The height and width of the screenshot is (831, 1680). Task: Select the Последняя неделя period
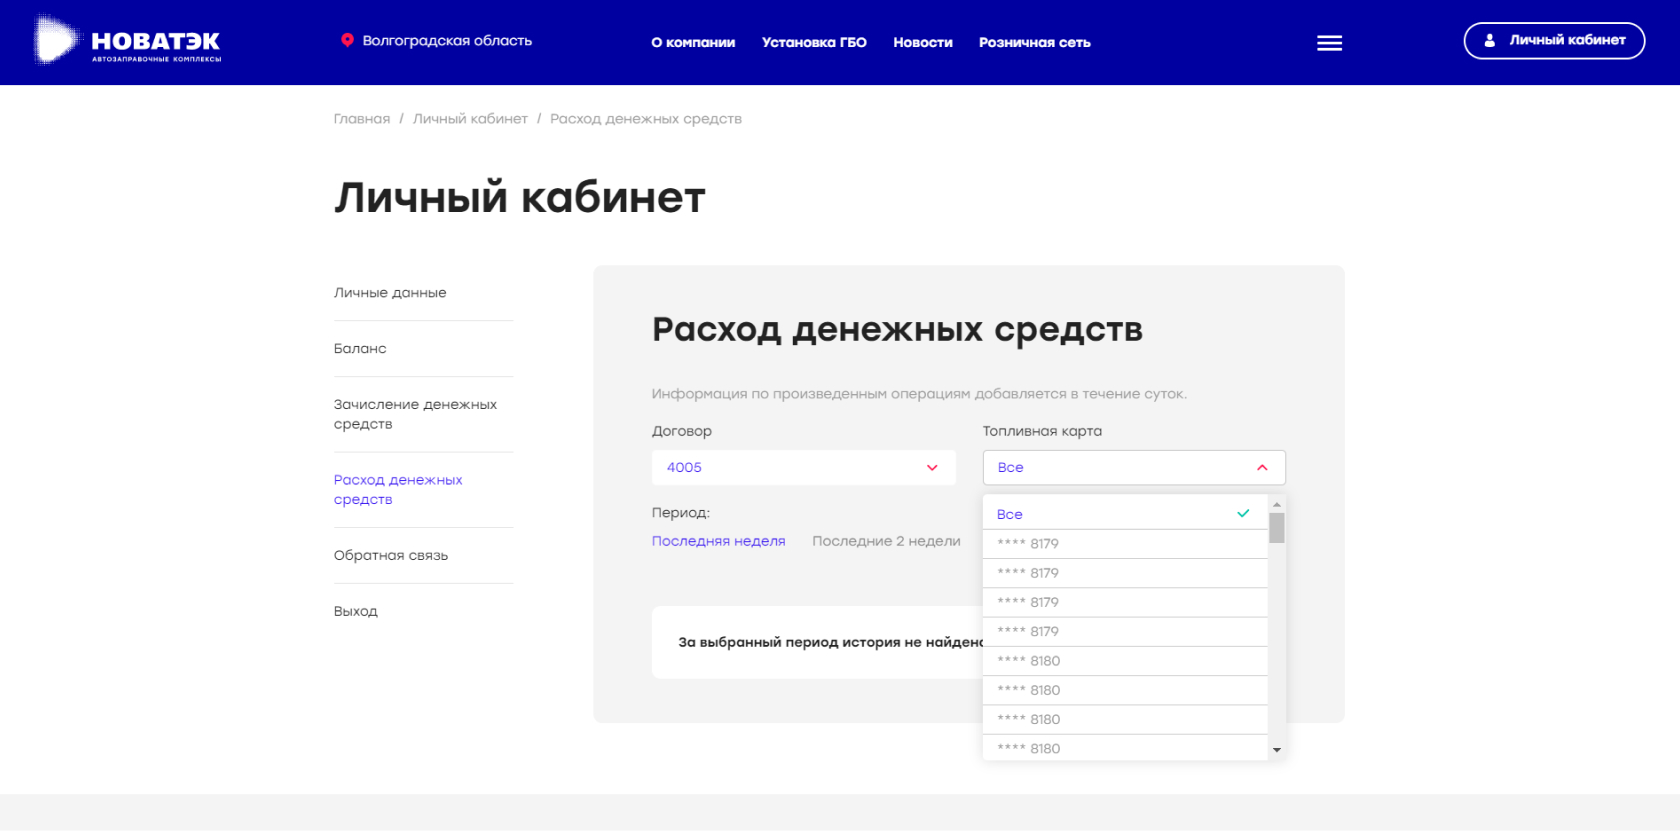718,541
